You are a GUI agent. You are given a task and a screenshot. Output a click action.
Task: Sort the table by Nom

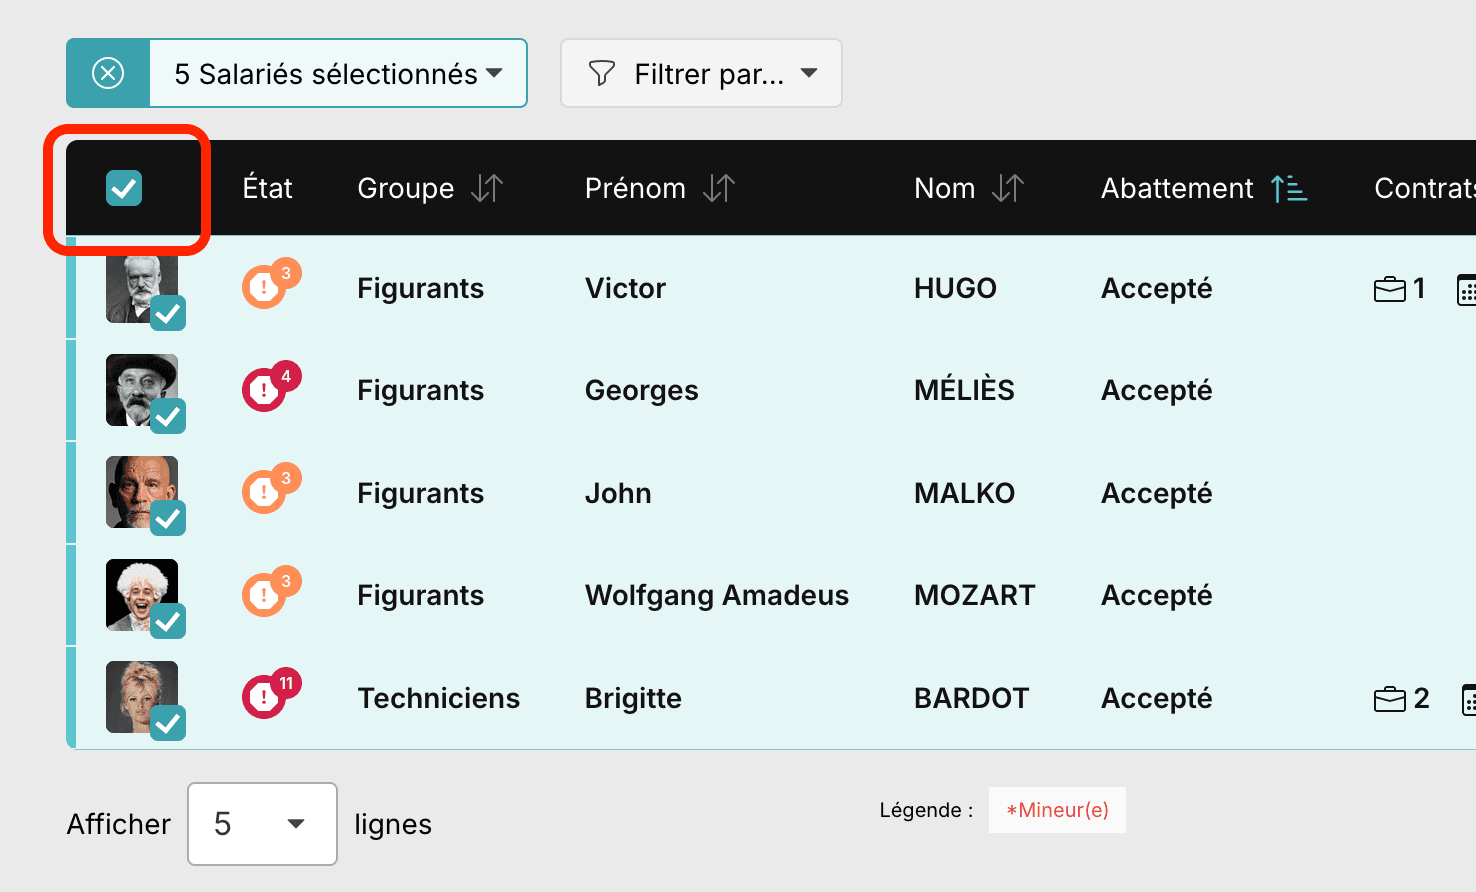click(x=1008, y=188)
